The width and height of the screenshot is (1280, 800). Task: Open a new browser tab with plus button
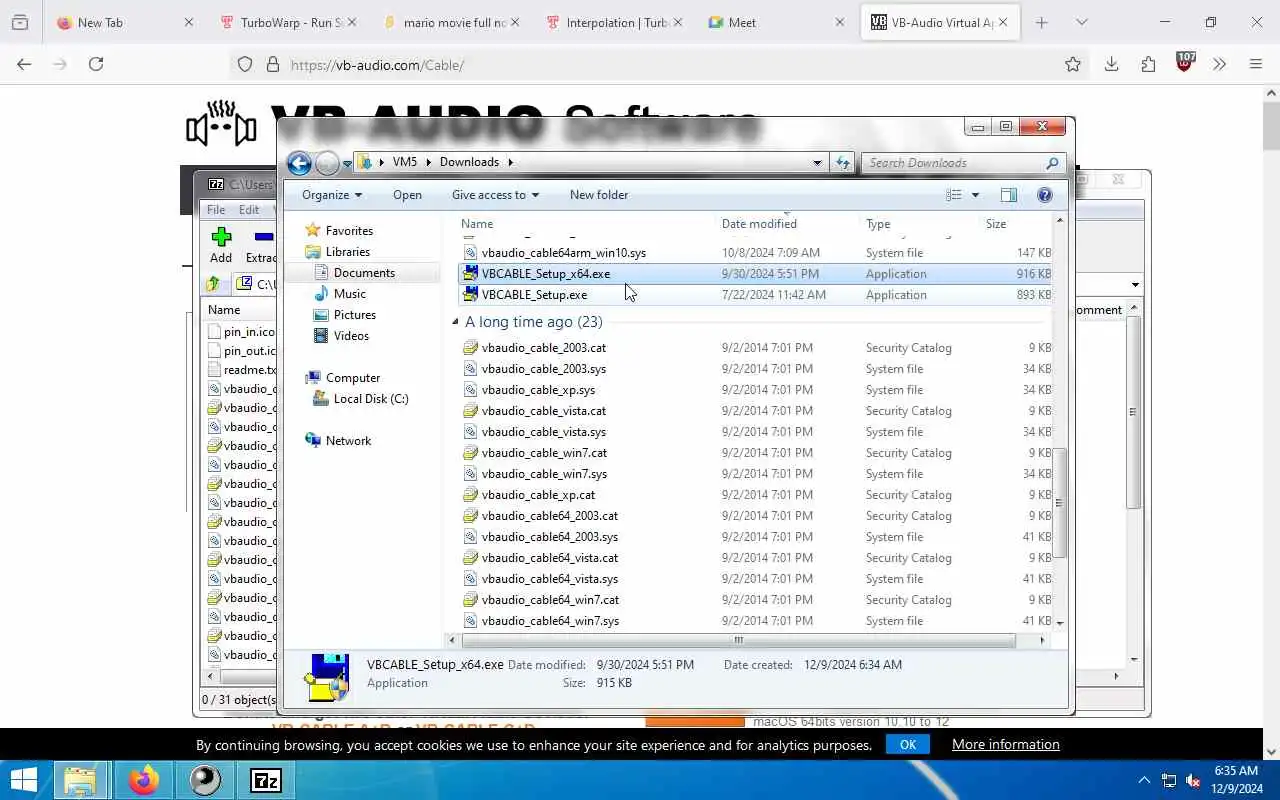[1042, 22]
